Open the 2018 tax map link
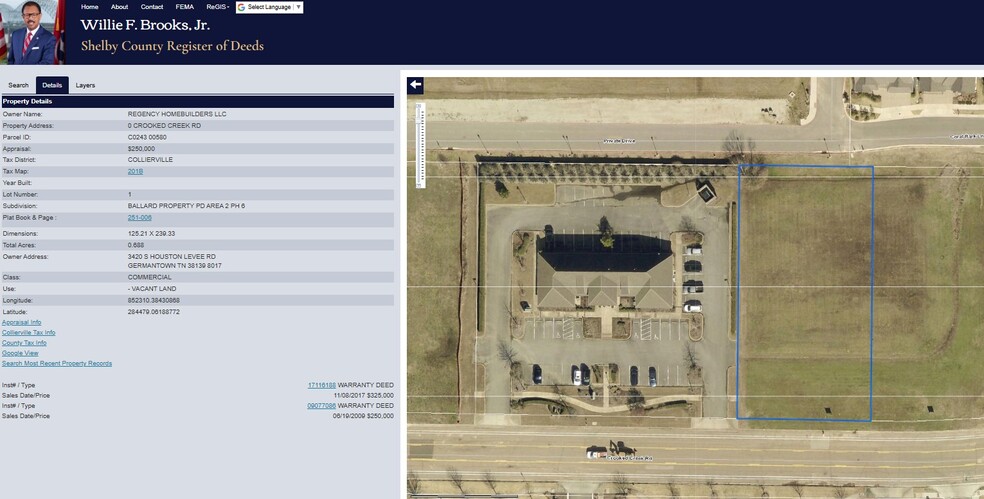Screen dimensions: 984x499 tap(135, 171)
